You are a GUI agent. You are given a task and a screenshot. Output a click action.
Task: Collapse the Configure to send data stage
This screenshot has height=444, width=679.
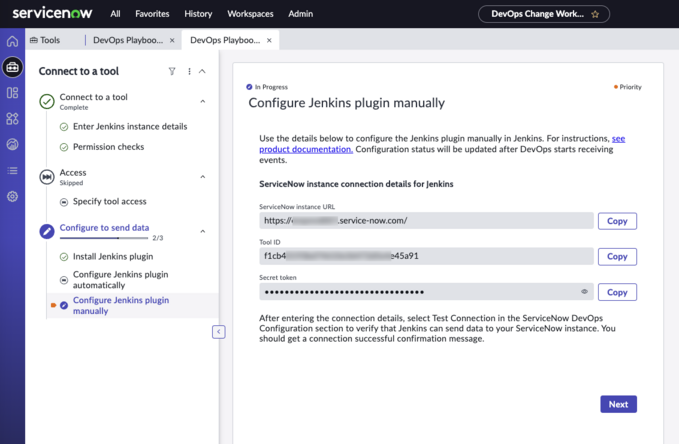202,231
